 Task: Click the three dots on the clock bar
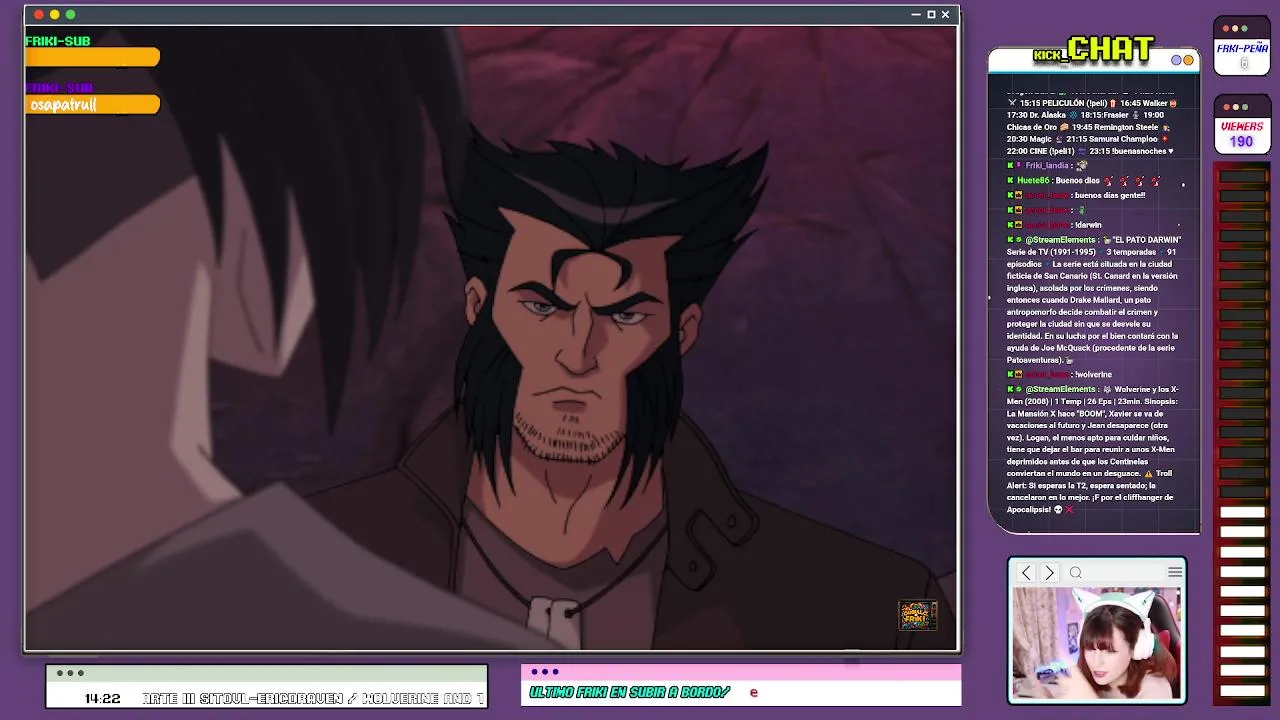(x=70, y=673)
